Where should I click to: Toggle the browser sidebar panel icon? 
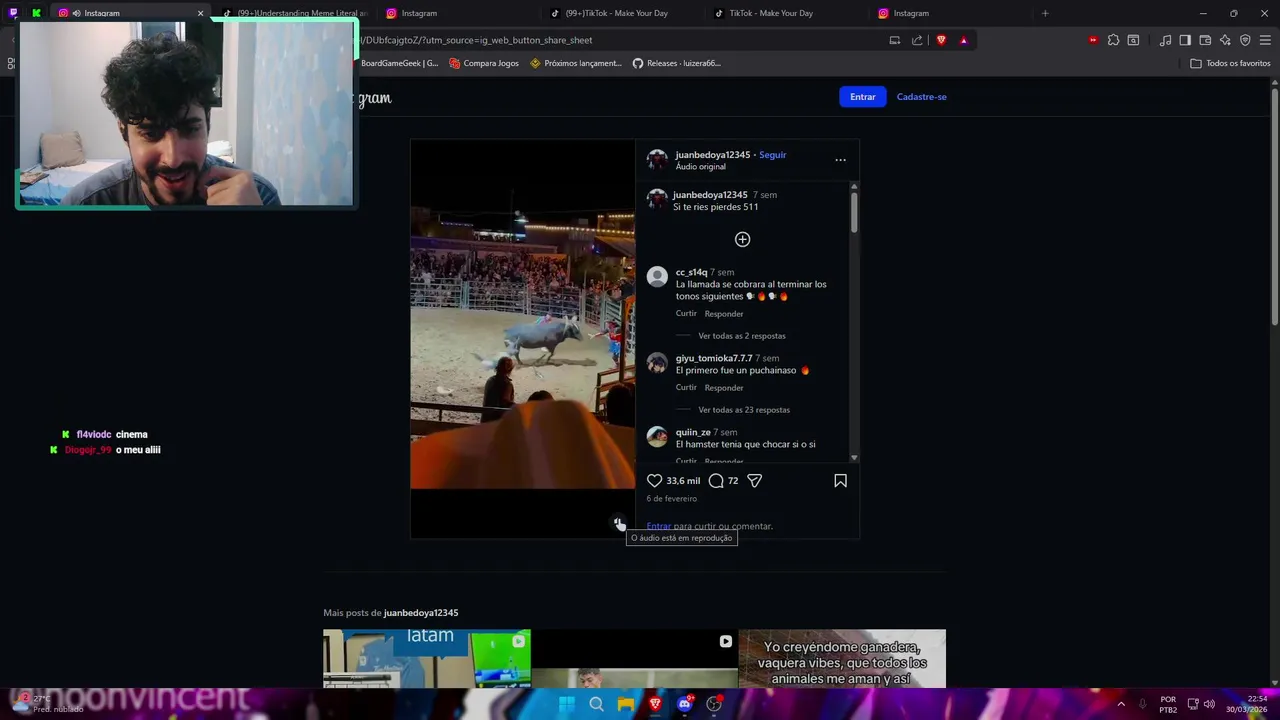(1185, 40)
